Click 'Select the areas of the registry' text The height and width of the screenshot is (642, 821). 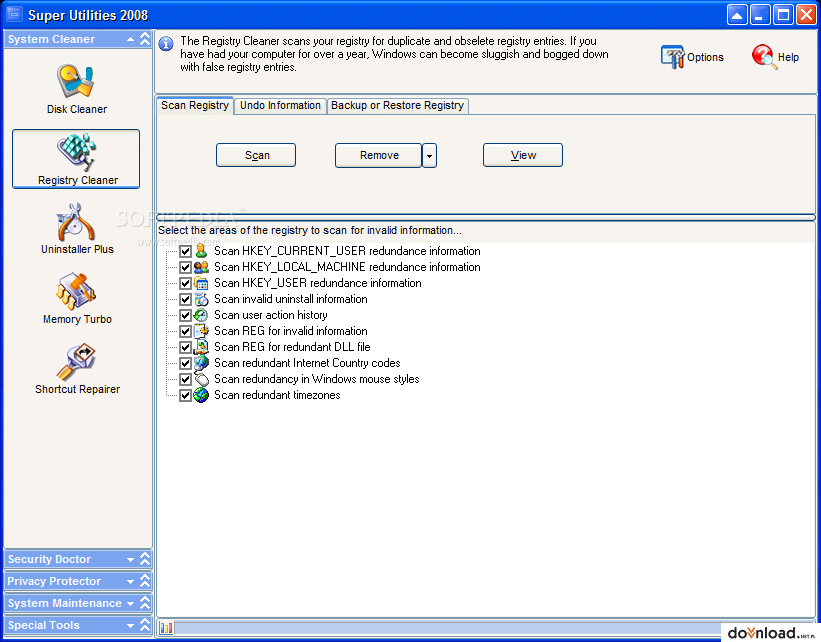point(310,230)
